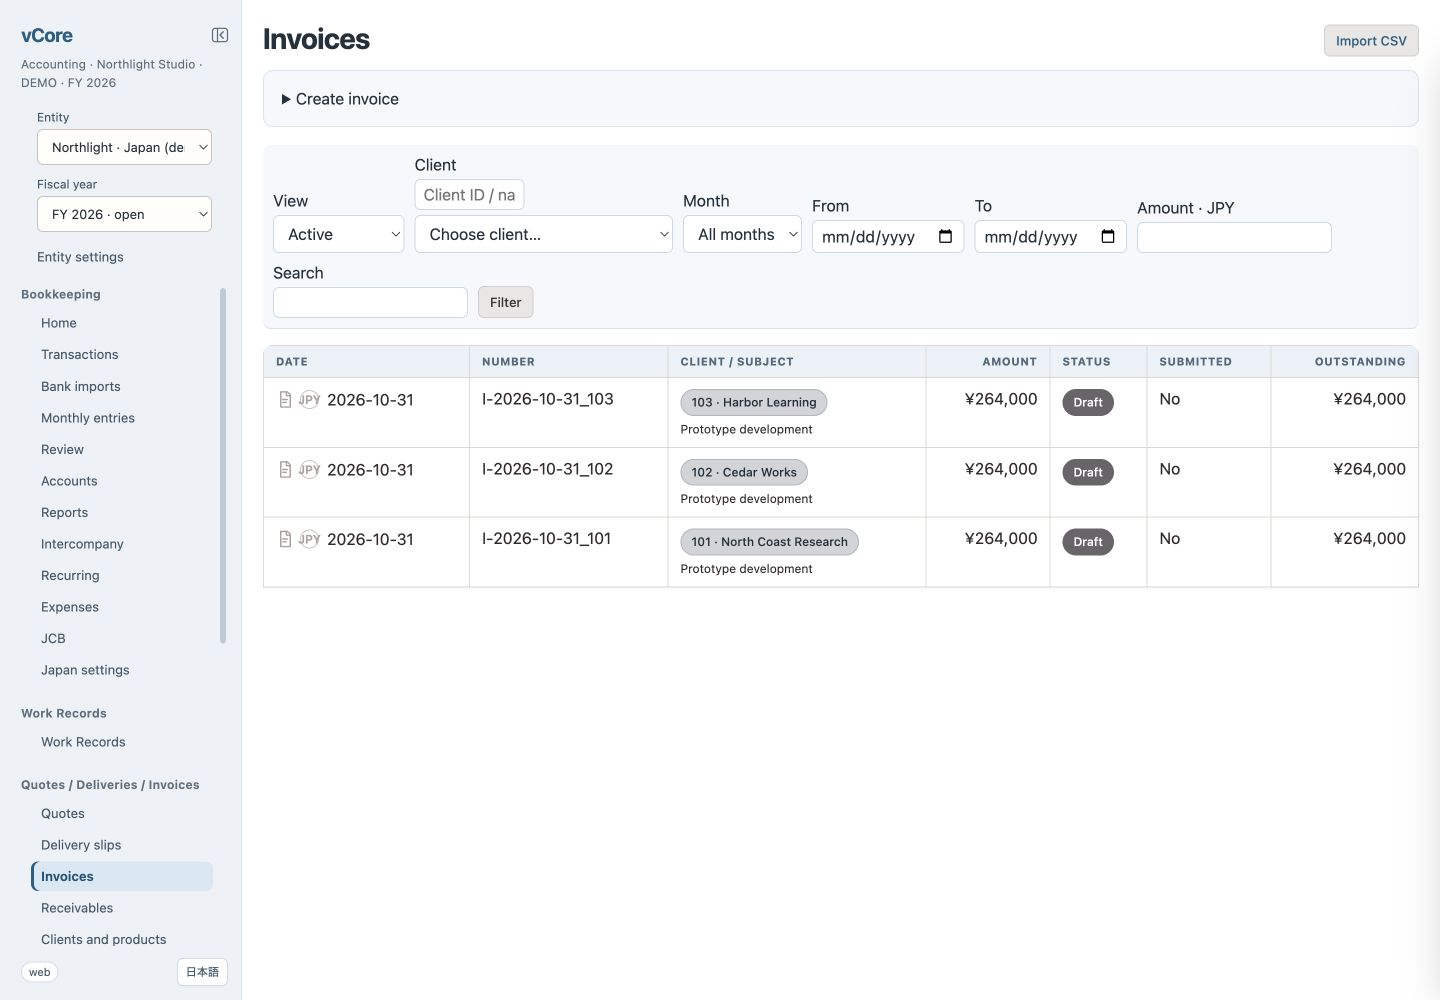Click the Import CSV button

1371,41
